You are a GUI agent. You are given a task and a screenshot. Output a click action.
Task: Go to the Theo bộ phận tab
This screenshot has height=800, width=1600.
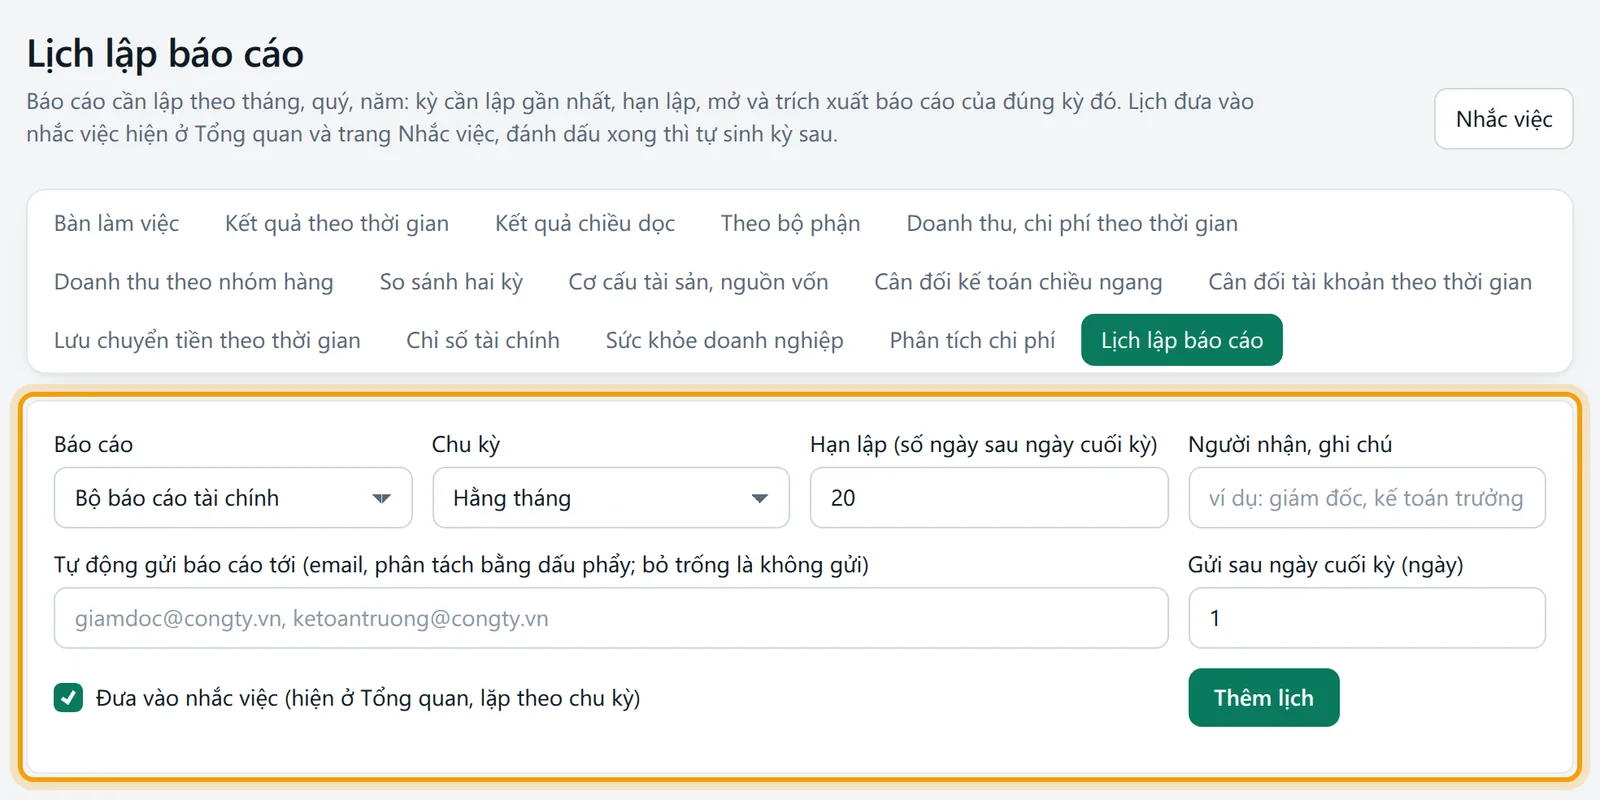pyautogui.click(x=790, y=223)
